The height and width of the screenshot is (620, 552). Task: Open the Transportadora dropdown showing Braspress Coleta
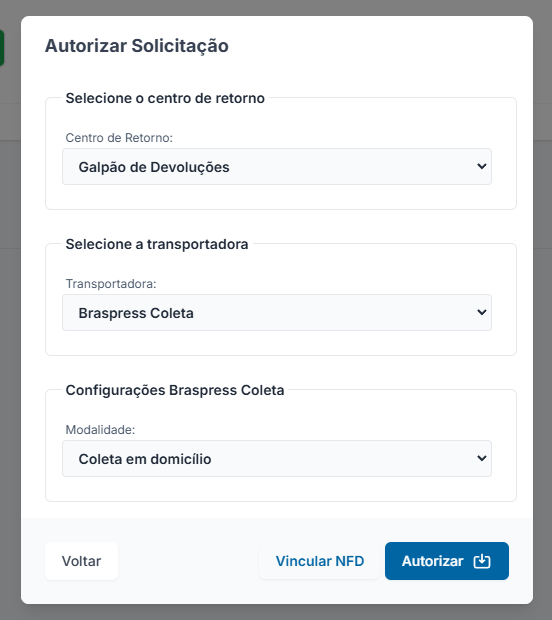(x=277, y=312)
